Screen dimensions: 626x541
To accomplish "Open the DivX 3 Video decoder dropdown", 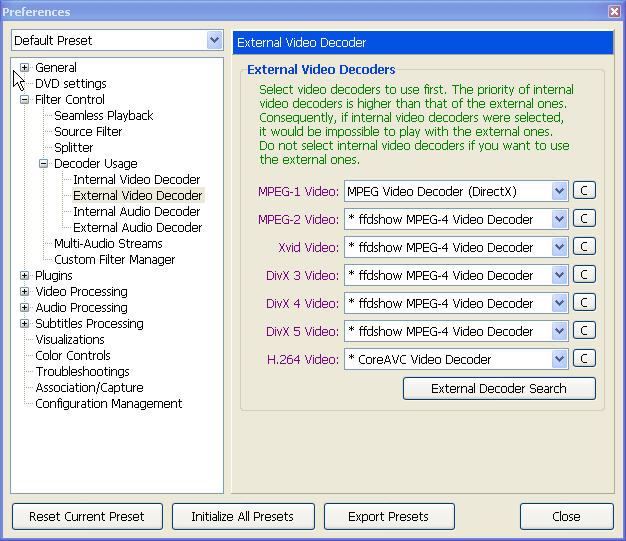I will pyautogui.click(x=558, y=275).
